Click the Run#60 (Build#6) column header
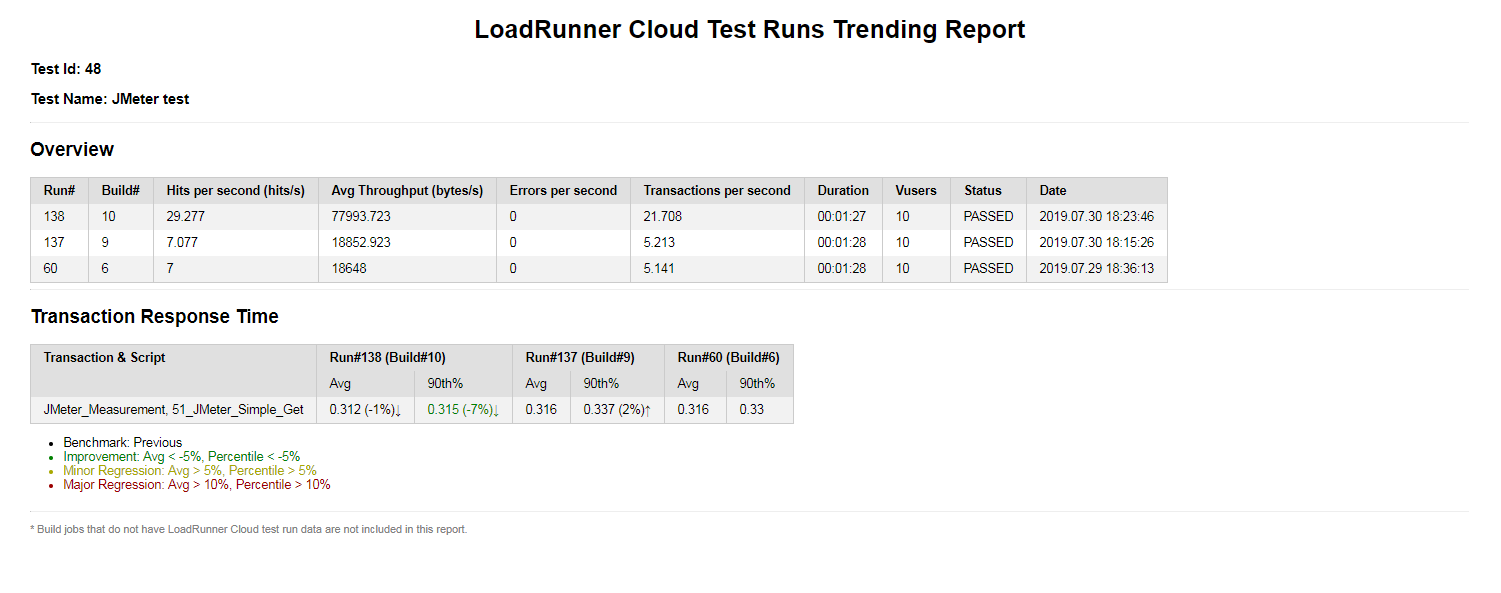This screenshot has height=593, width=1501. (728, 357)
